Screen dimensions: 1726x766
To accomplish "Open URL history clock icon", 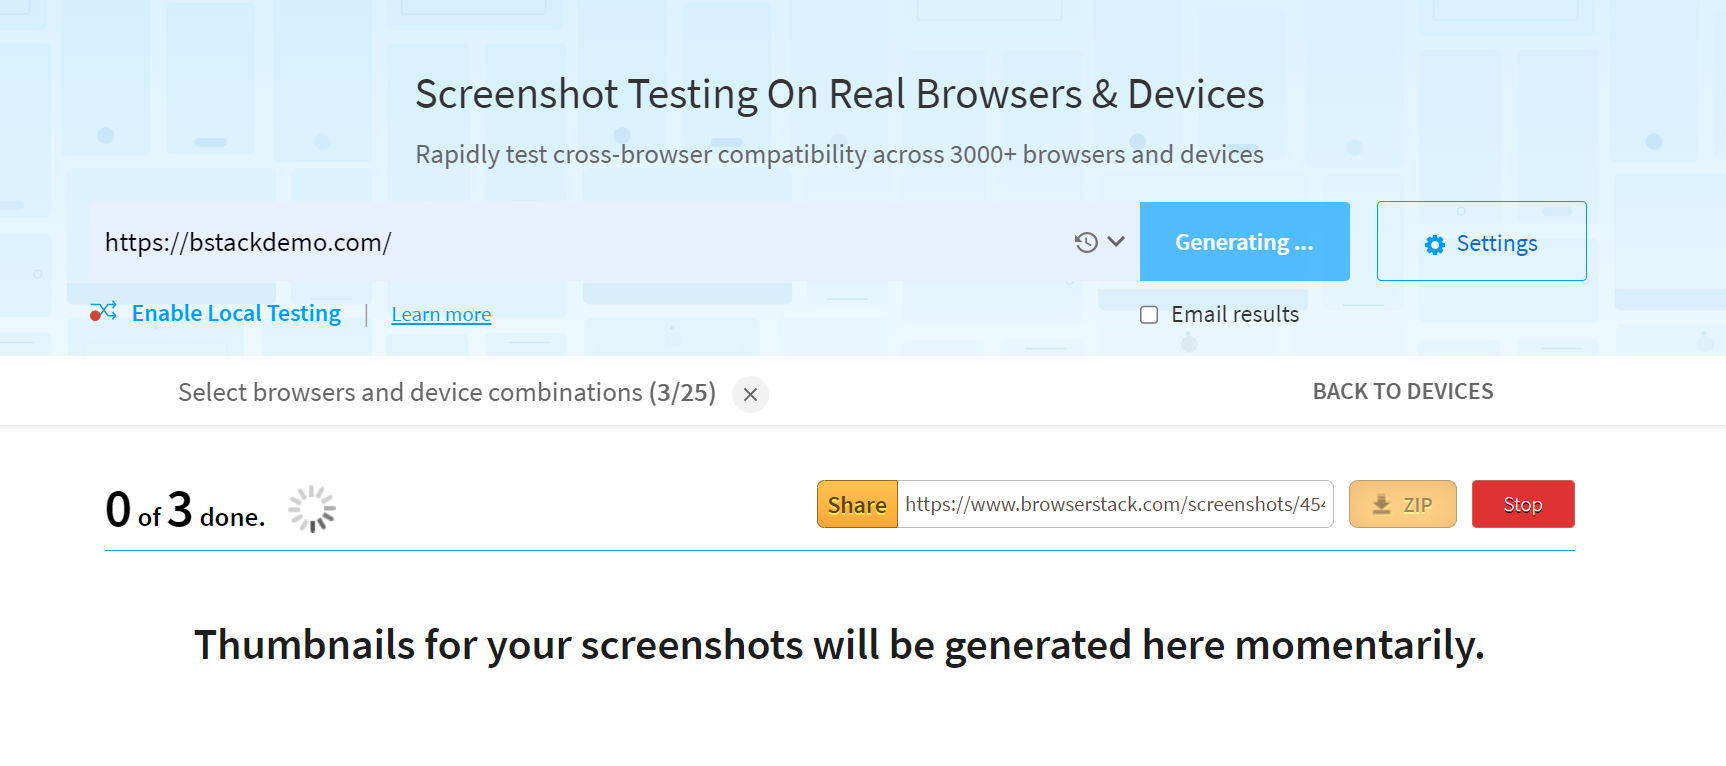I will tap(1086, 242).
